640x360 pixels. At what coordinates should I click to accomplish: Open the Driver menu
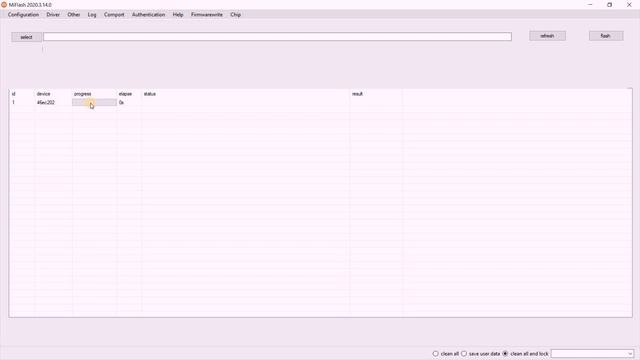pyautogui.click(x=53, y=15)
